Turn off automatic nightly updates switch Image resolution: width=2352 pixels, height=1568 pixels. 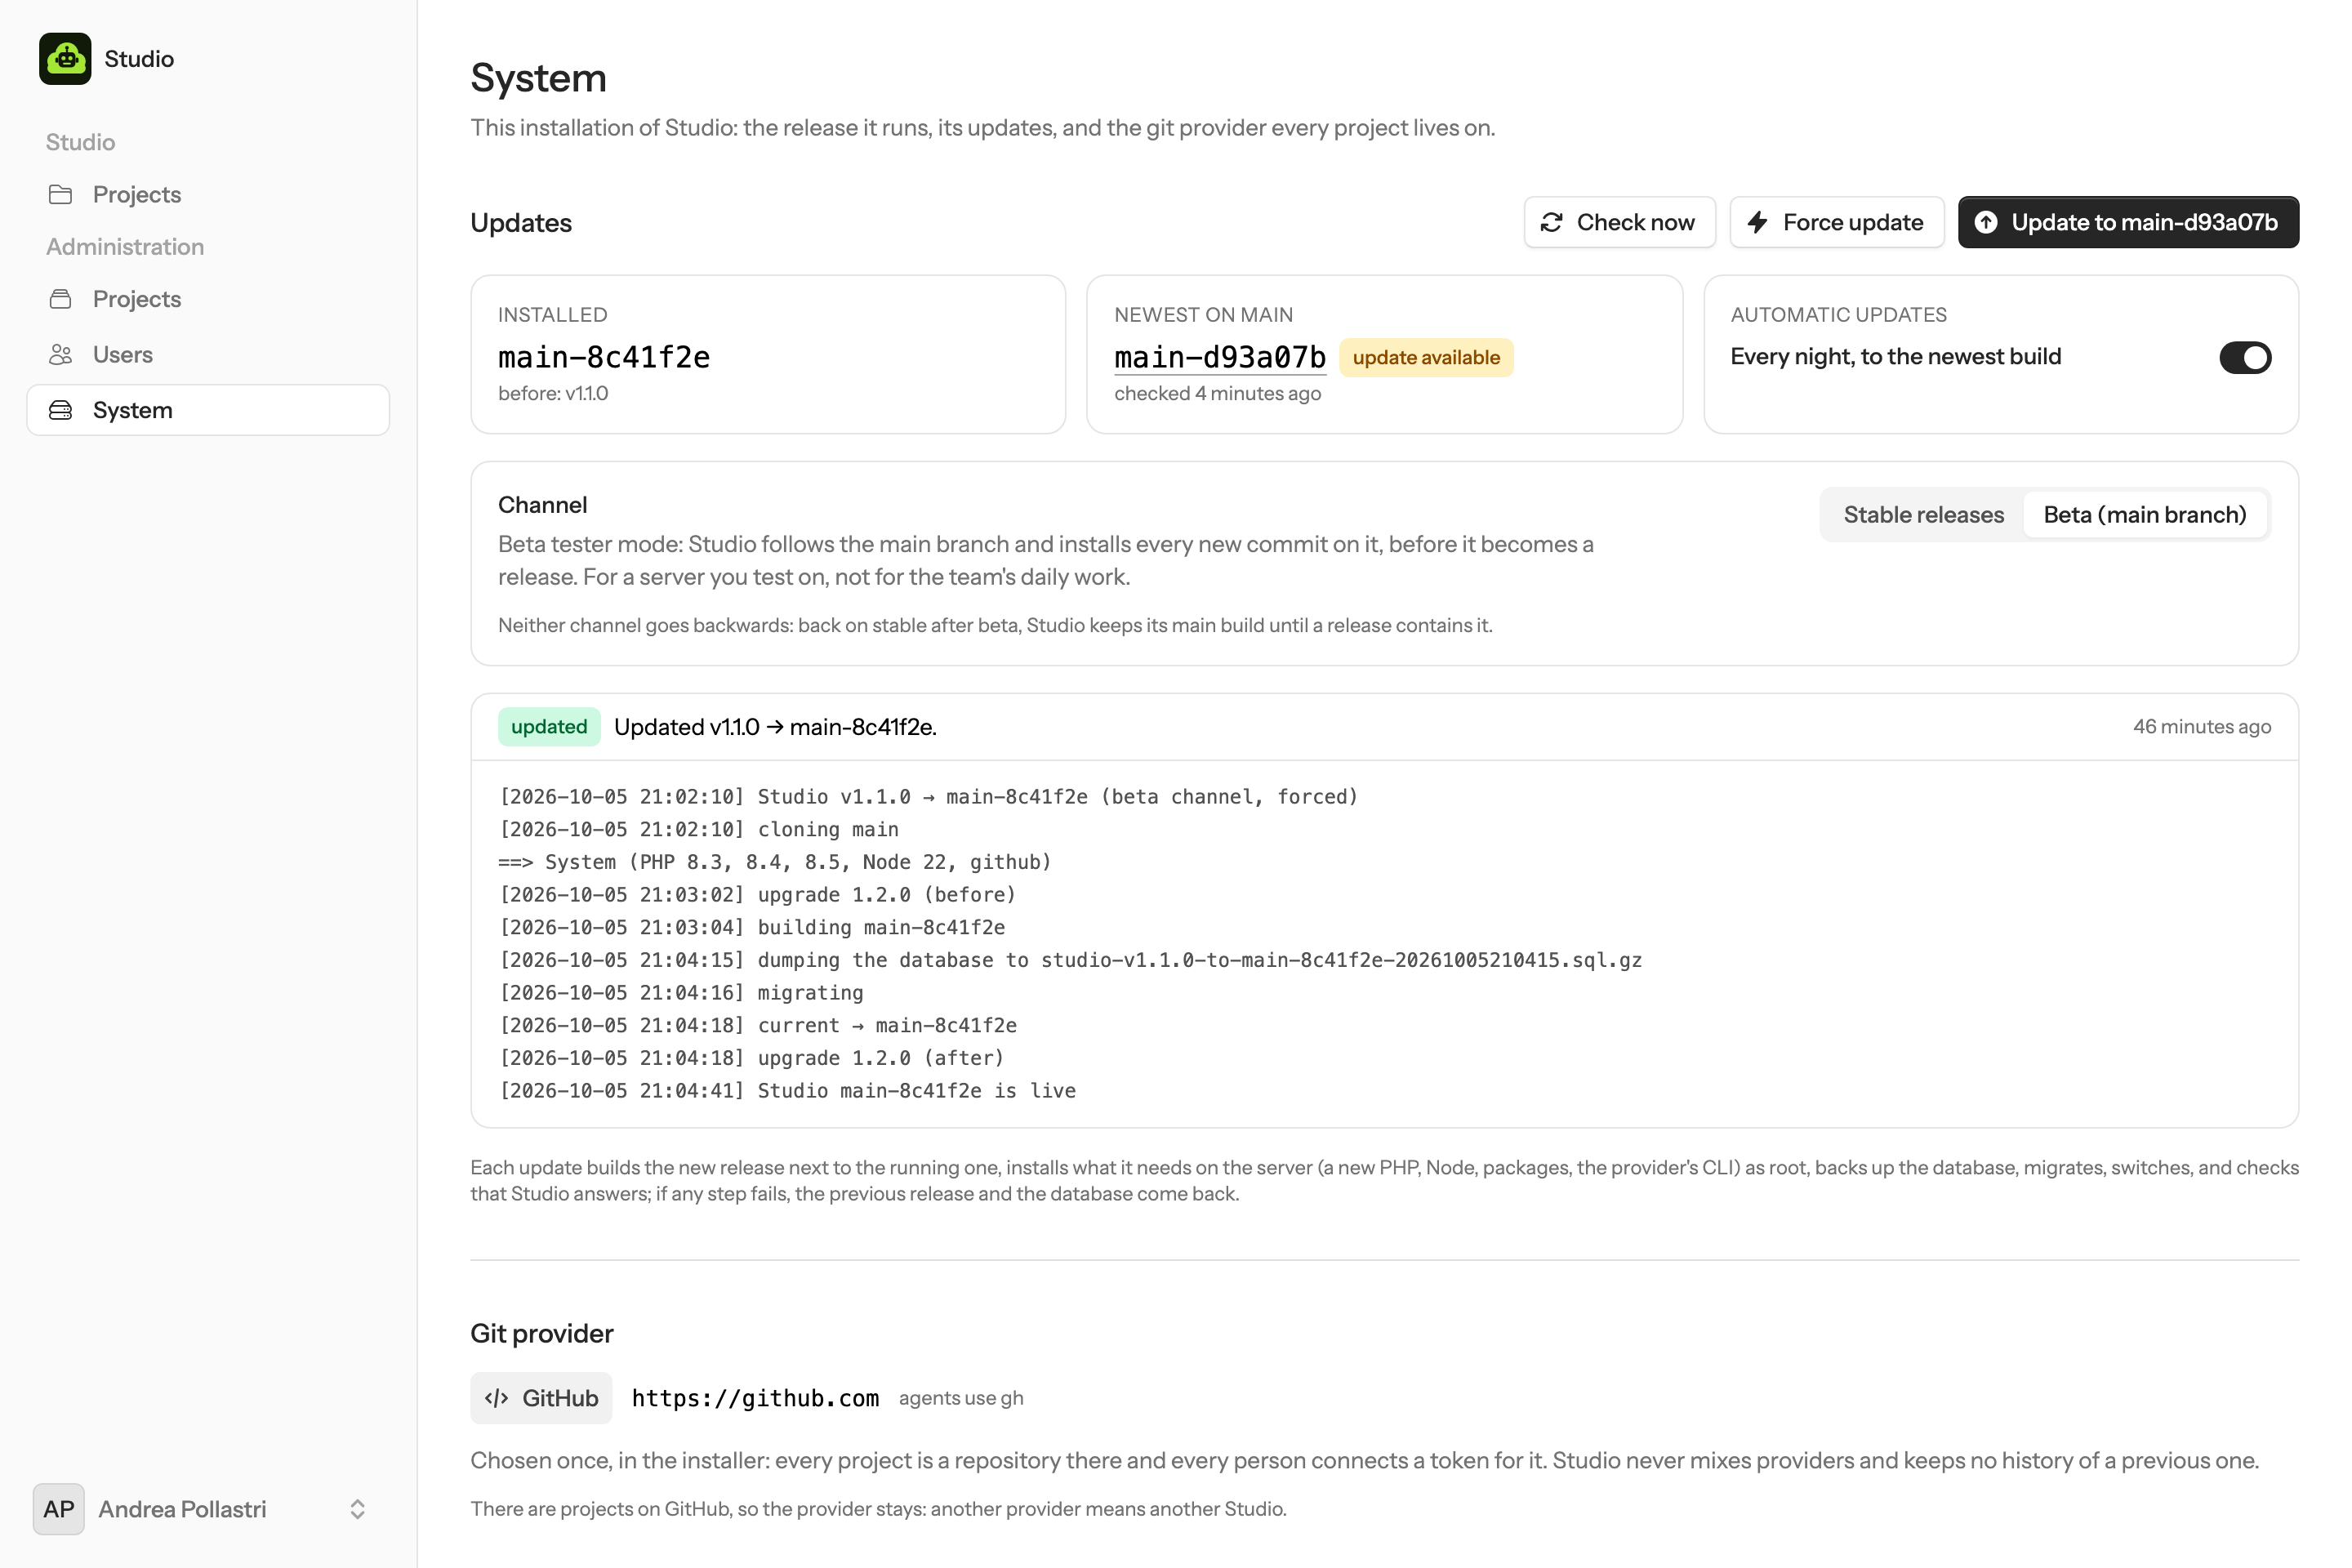point(2245,357)
